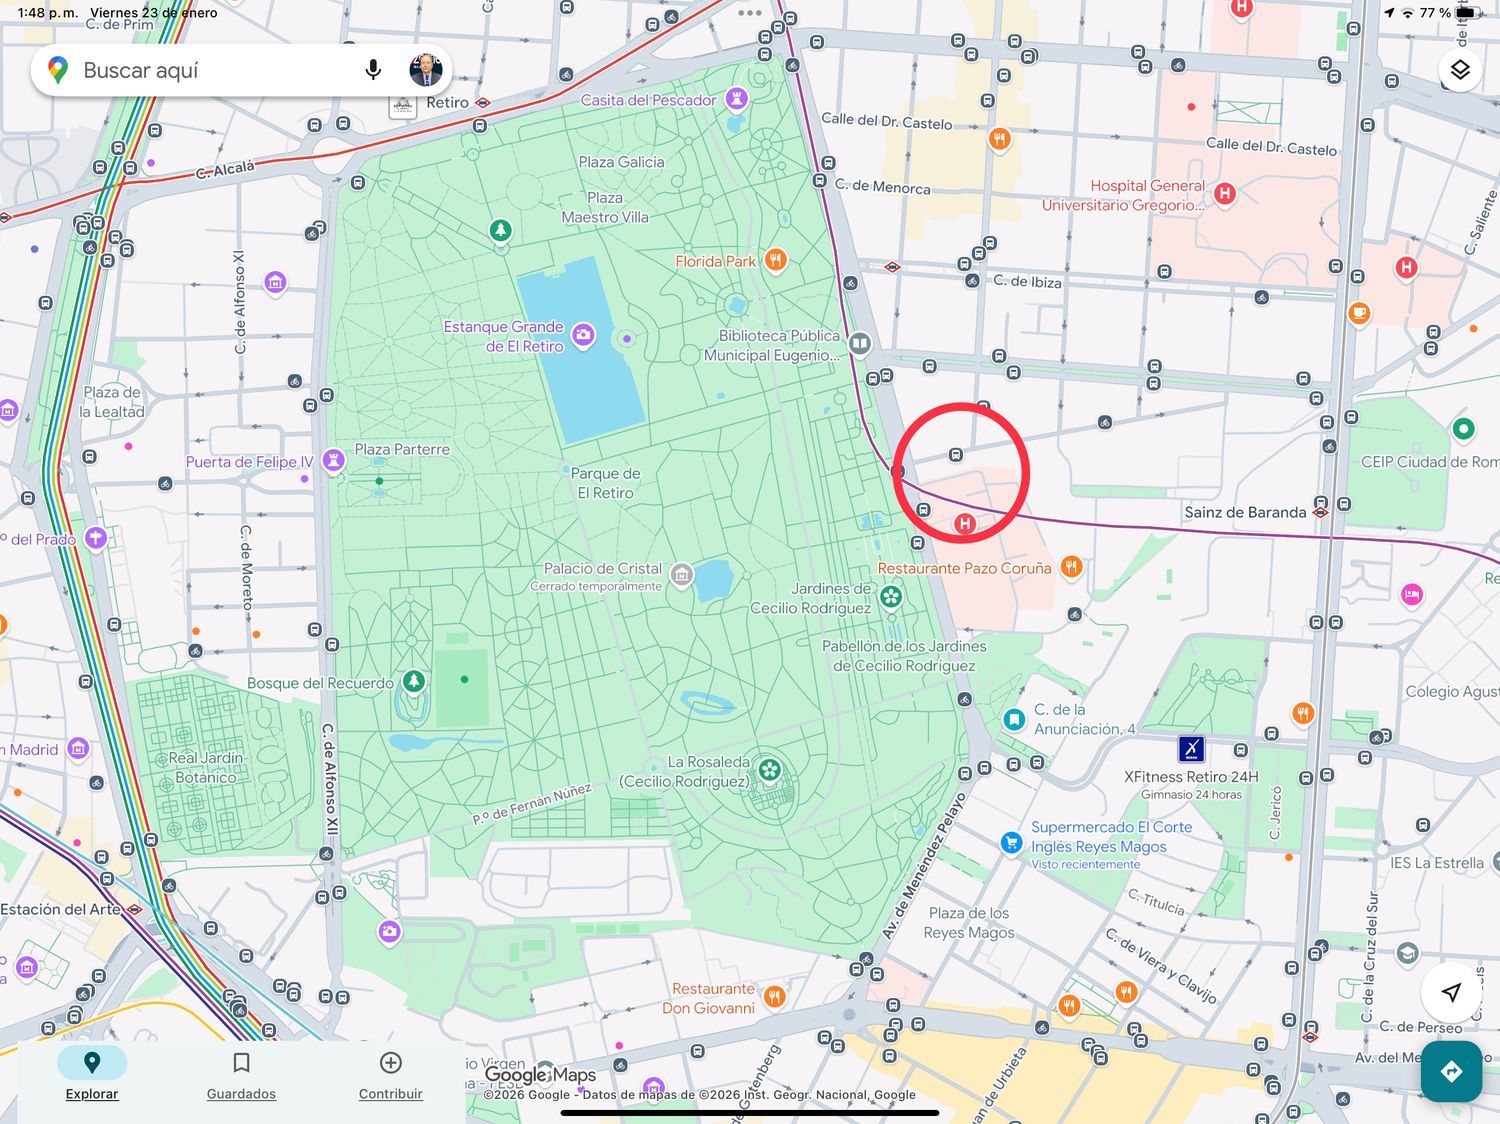
Task: Tap the Palacio de Cristal marker
Action: pos(682,574)
